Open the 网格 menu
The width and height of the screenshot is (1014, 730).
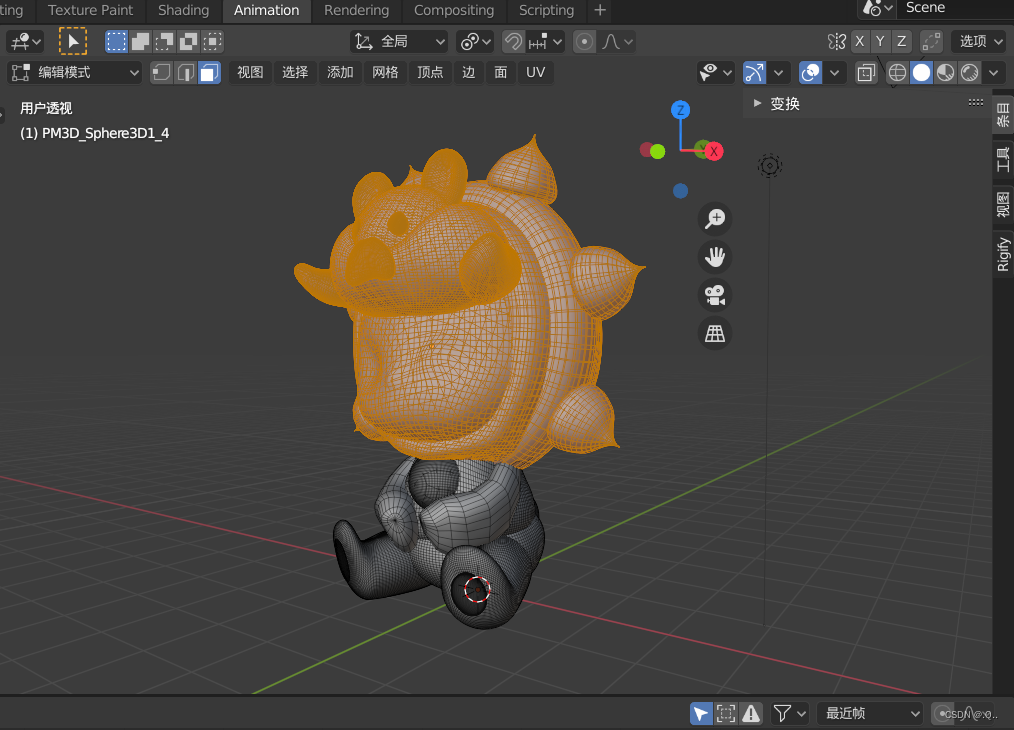[385, 72]
